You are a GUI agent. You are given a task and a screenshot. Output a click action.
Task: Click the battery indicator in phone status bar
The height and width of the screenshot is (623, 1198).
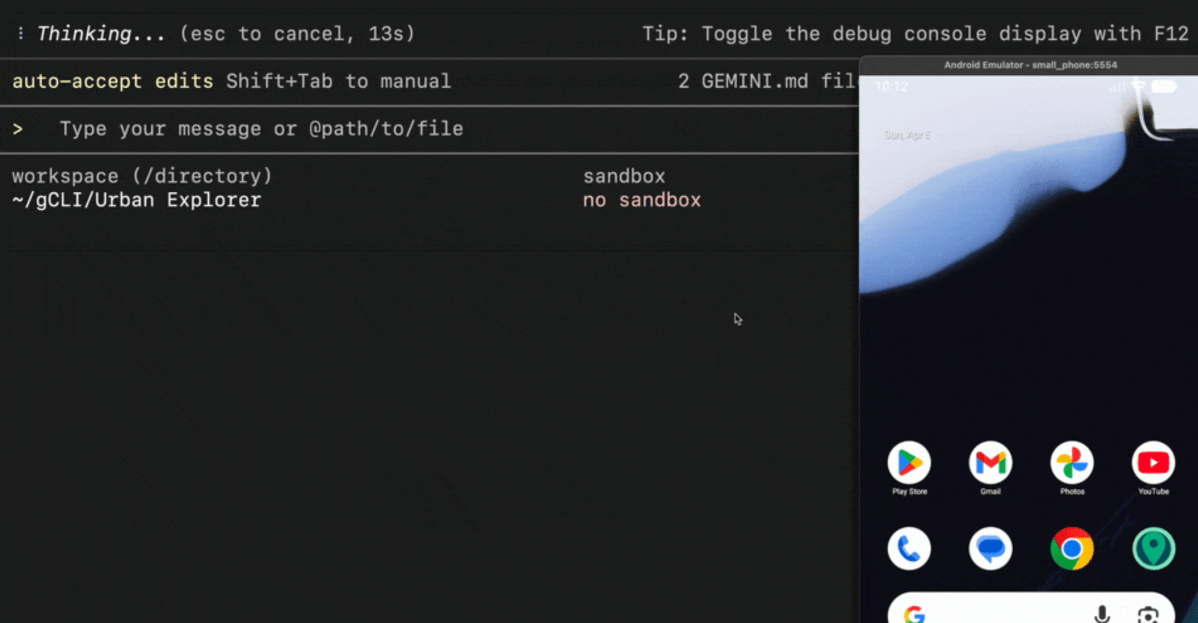[x=1164, y=87]
